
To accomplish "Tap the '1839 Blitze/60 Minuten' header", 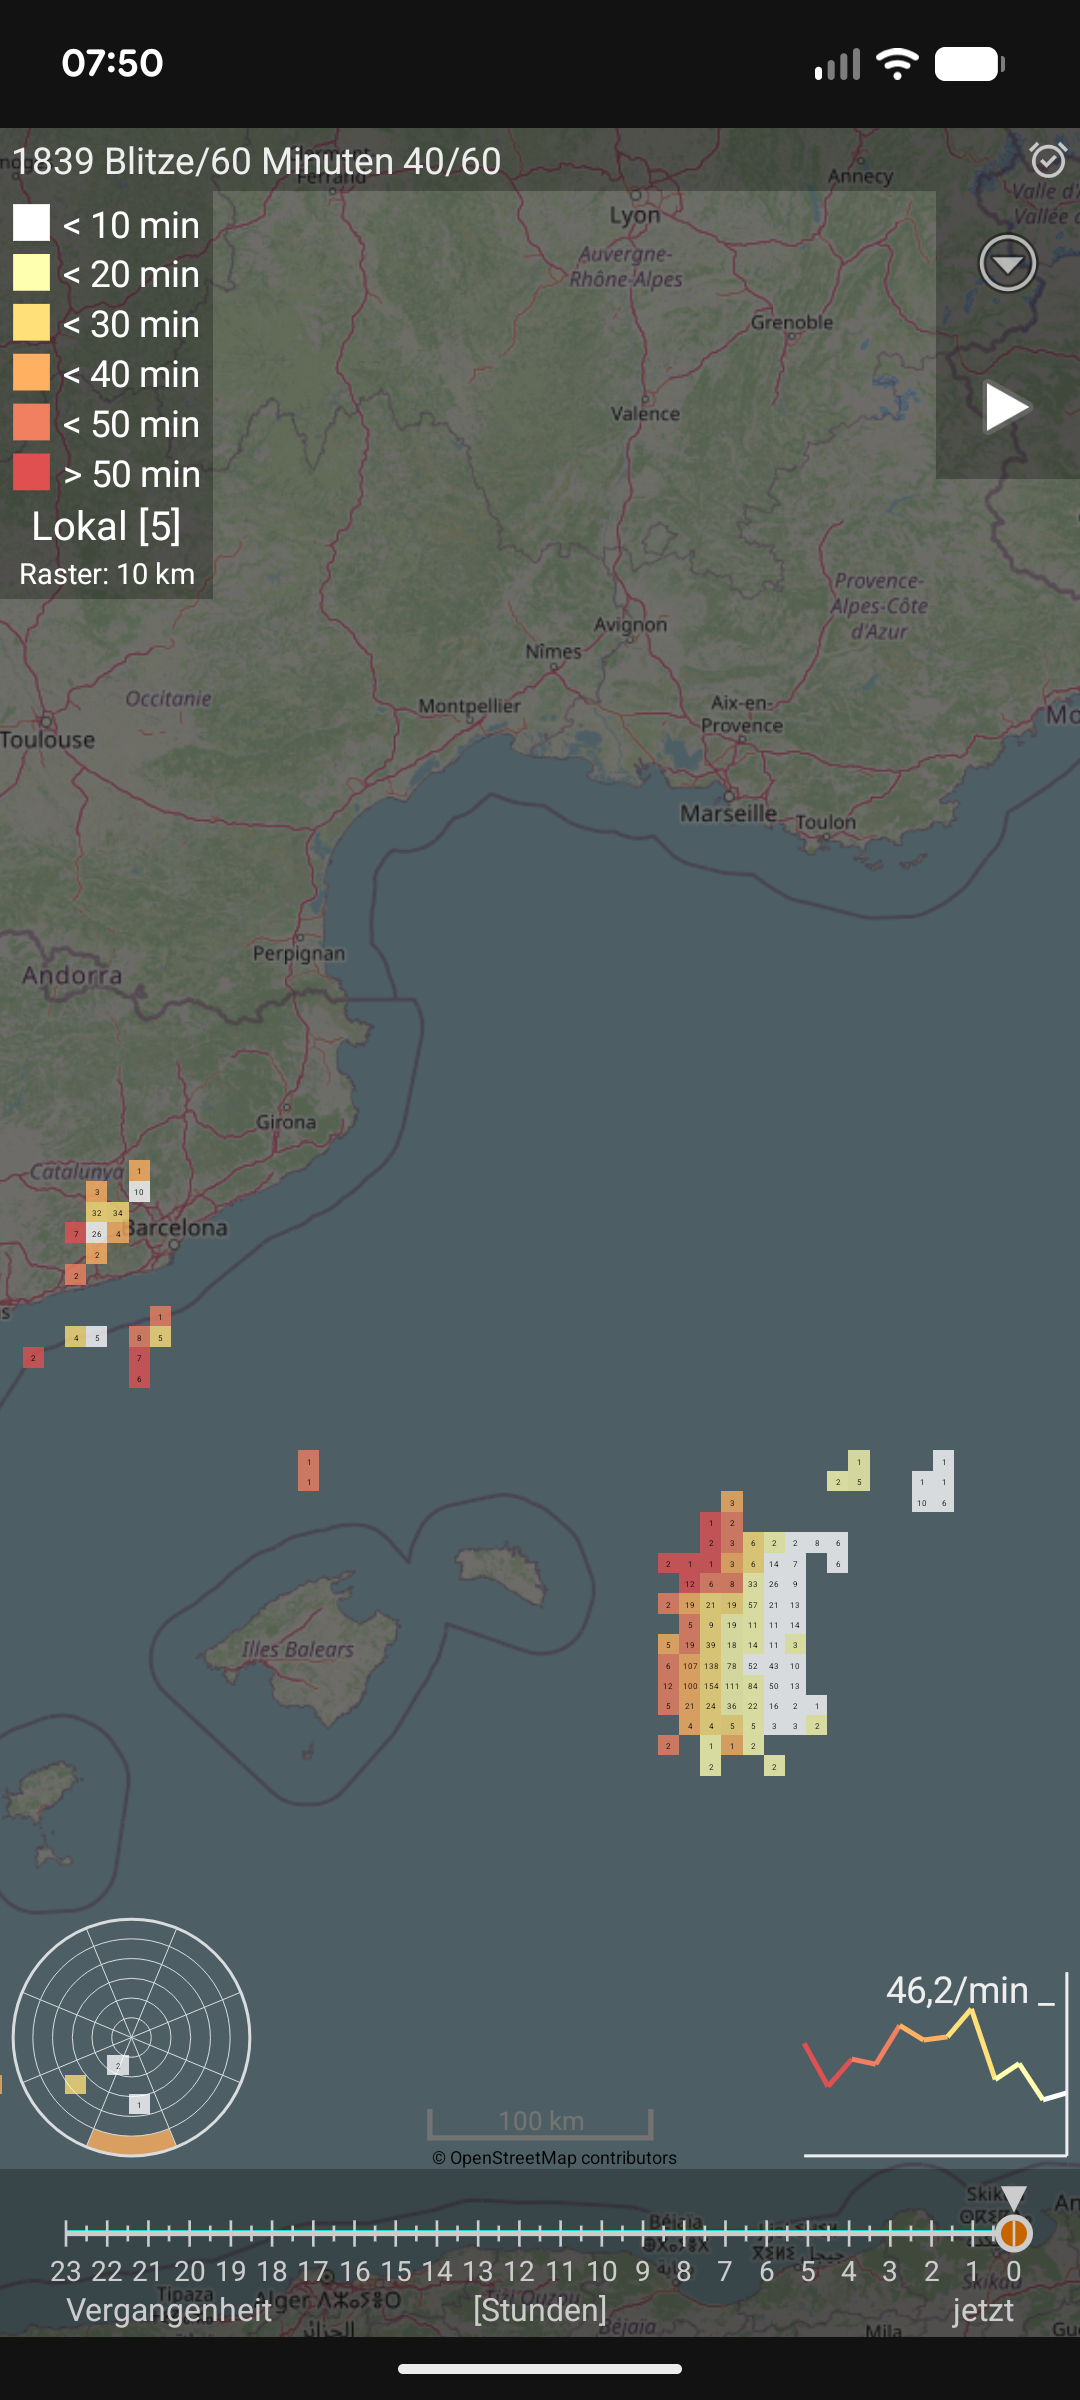I will point(256,161).
